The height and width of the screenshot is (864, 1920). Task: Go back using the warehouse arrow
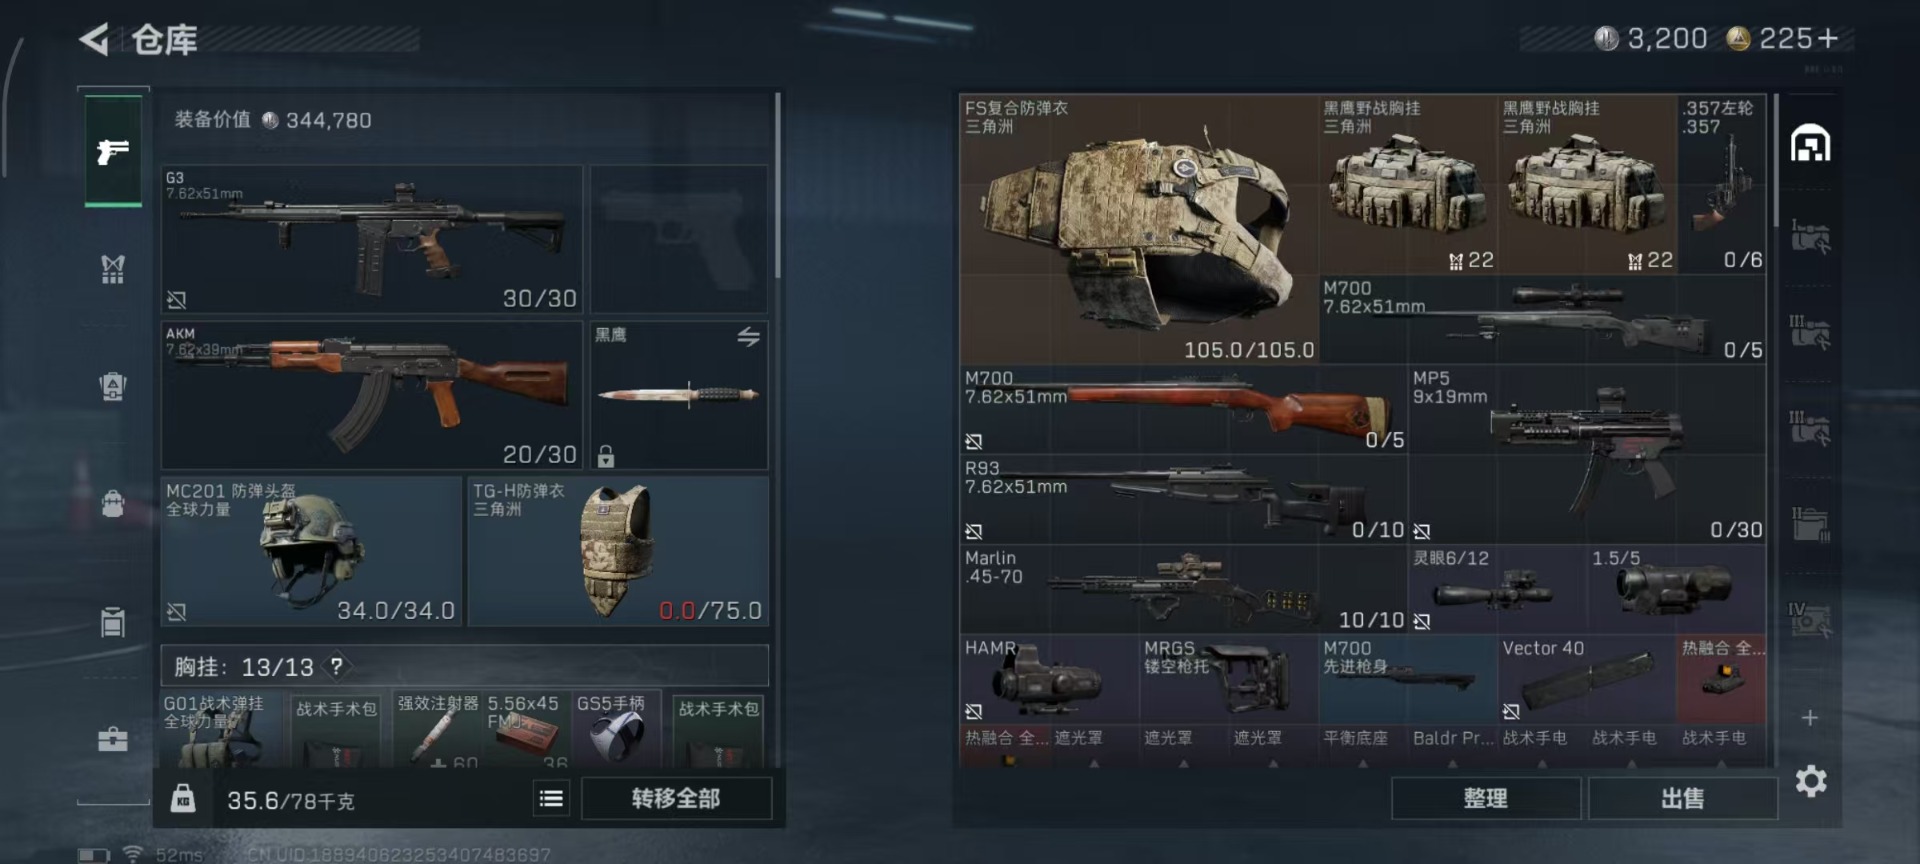[95, 40]
